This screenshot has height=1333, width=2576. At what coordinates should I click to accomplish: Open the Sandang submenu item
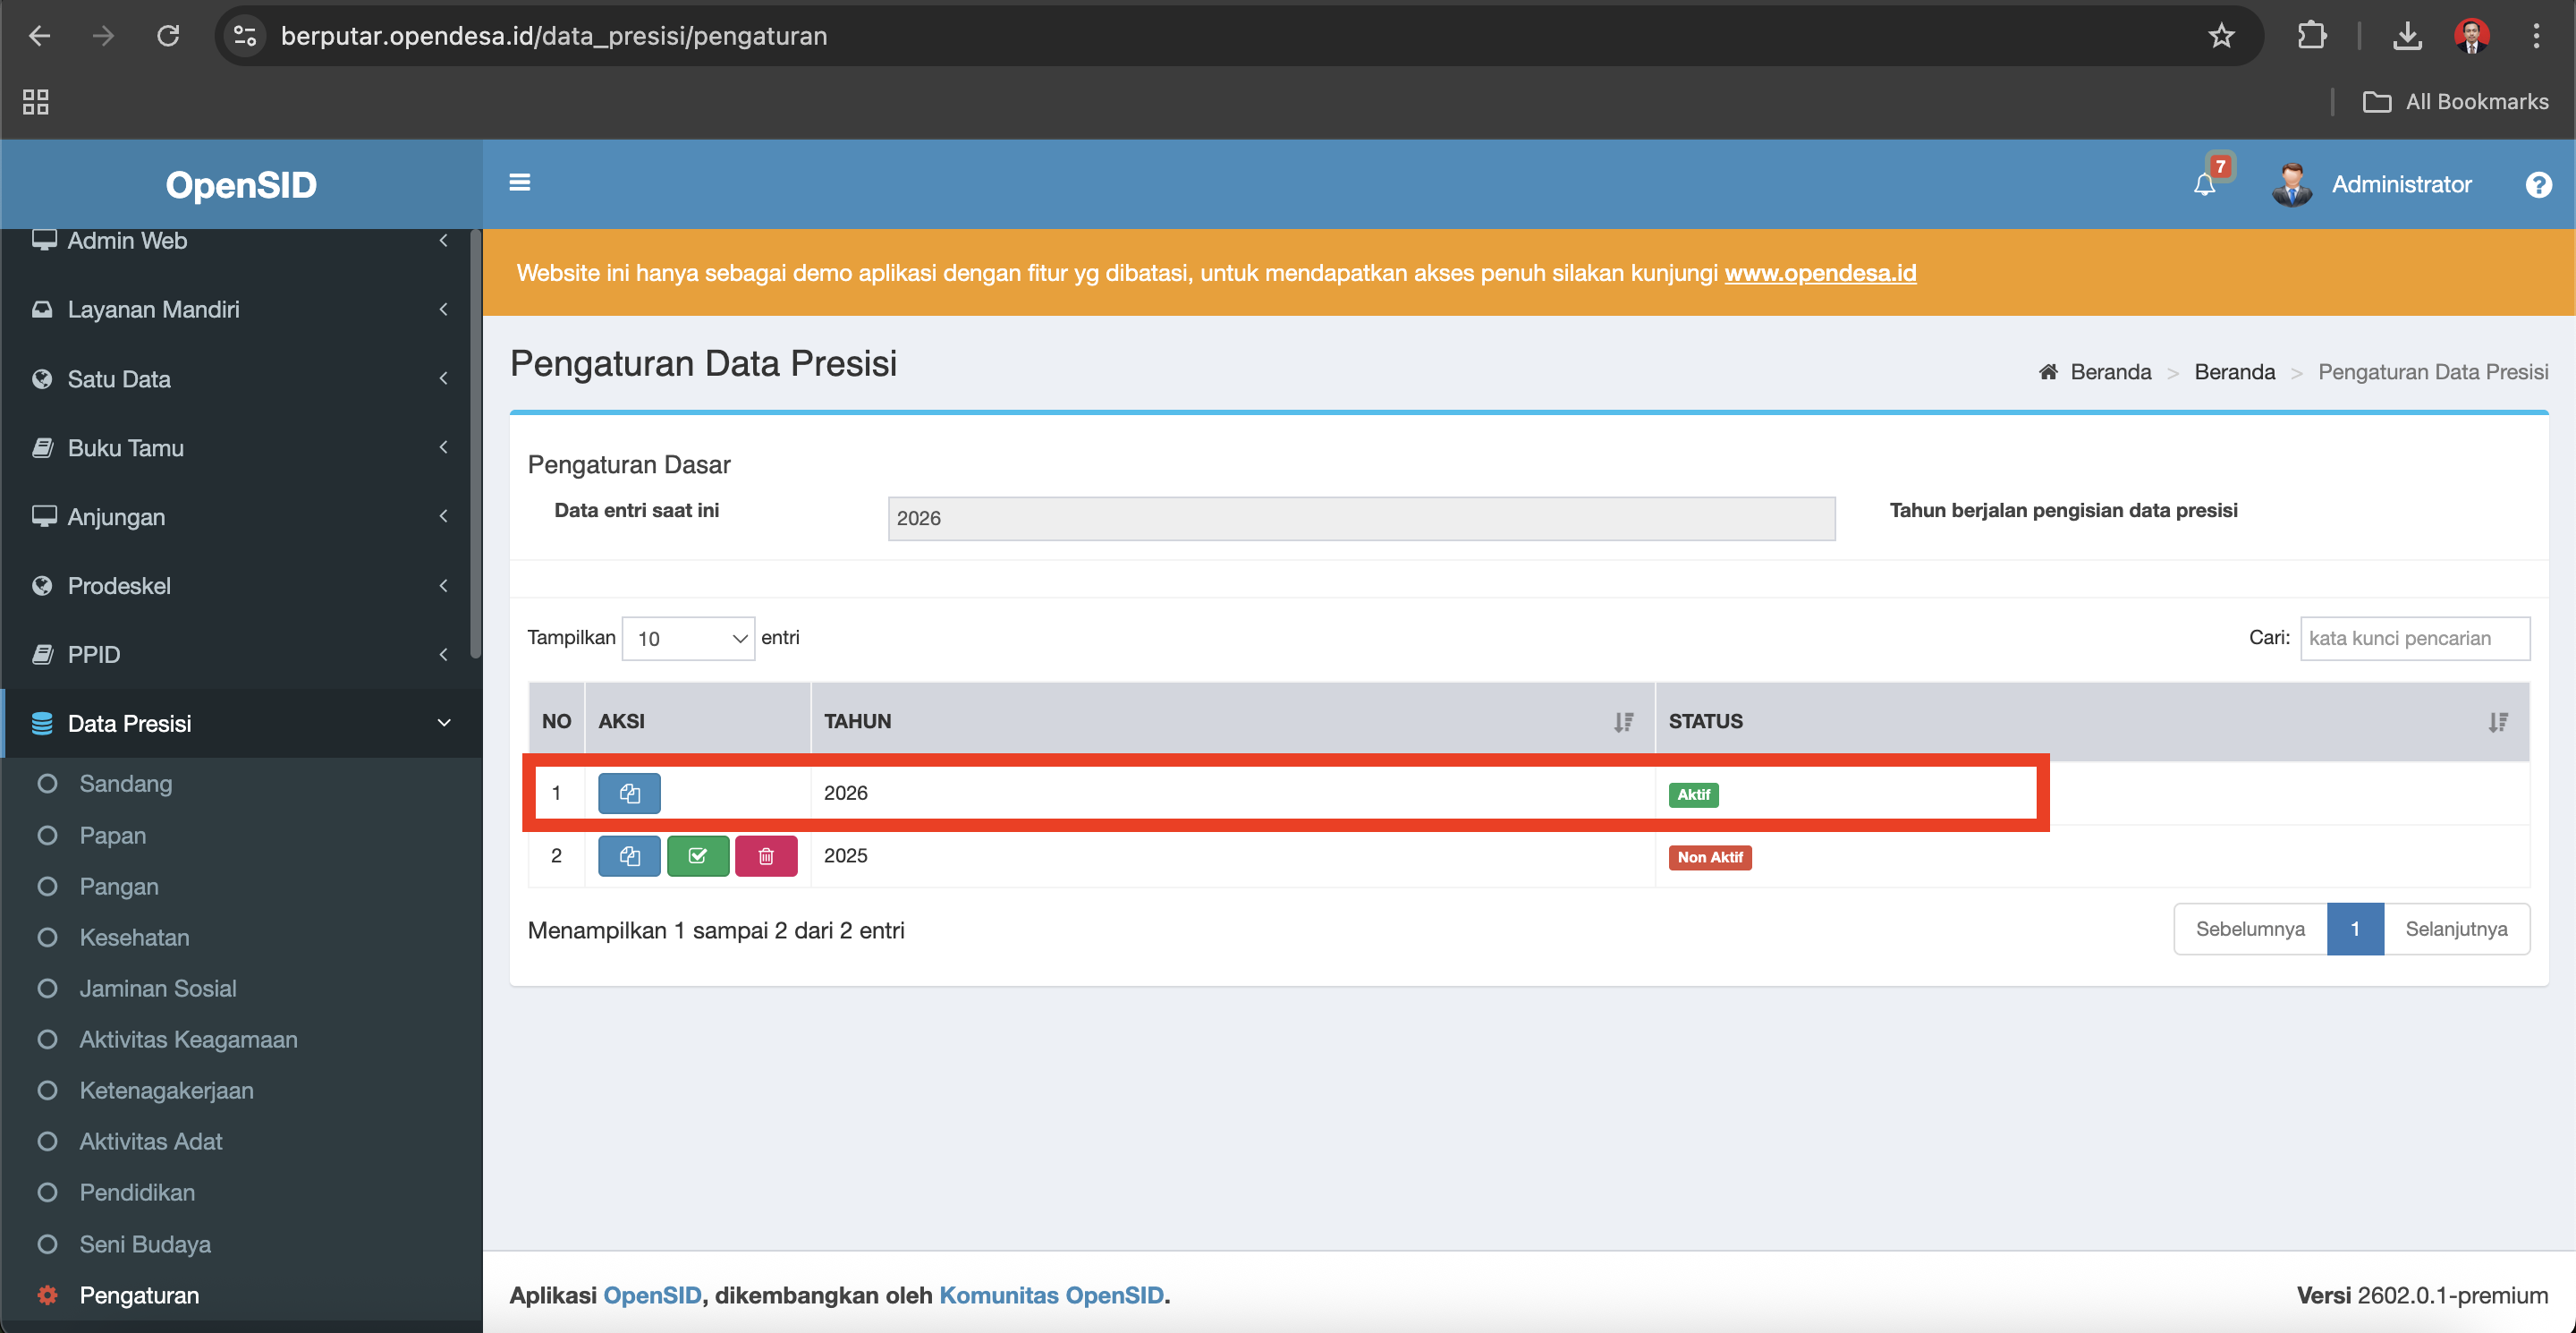point(125,783)
